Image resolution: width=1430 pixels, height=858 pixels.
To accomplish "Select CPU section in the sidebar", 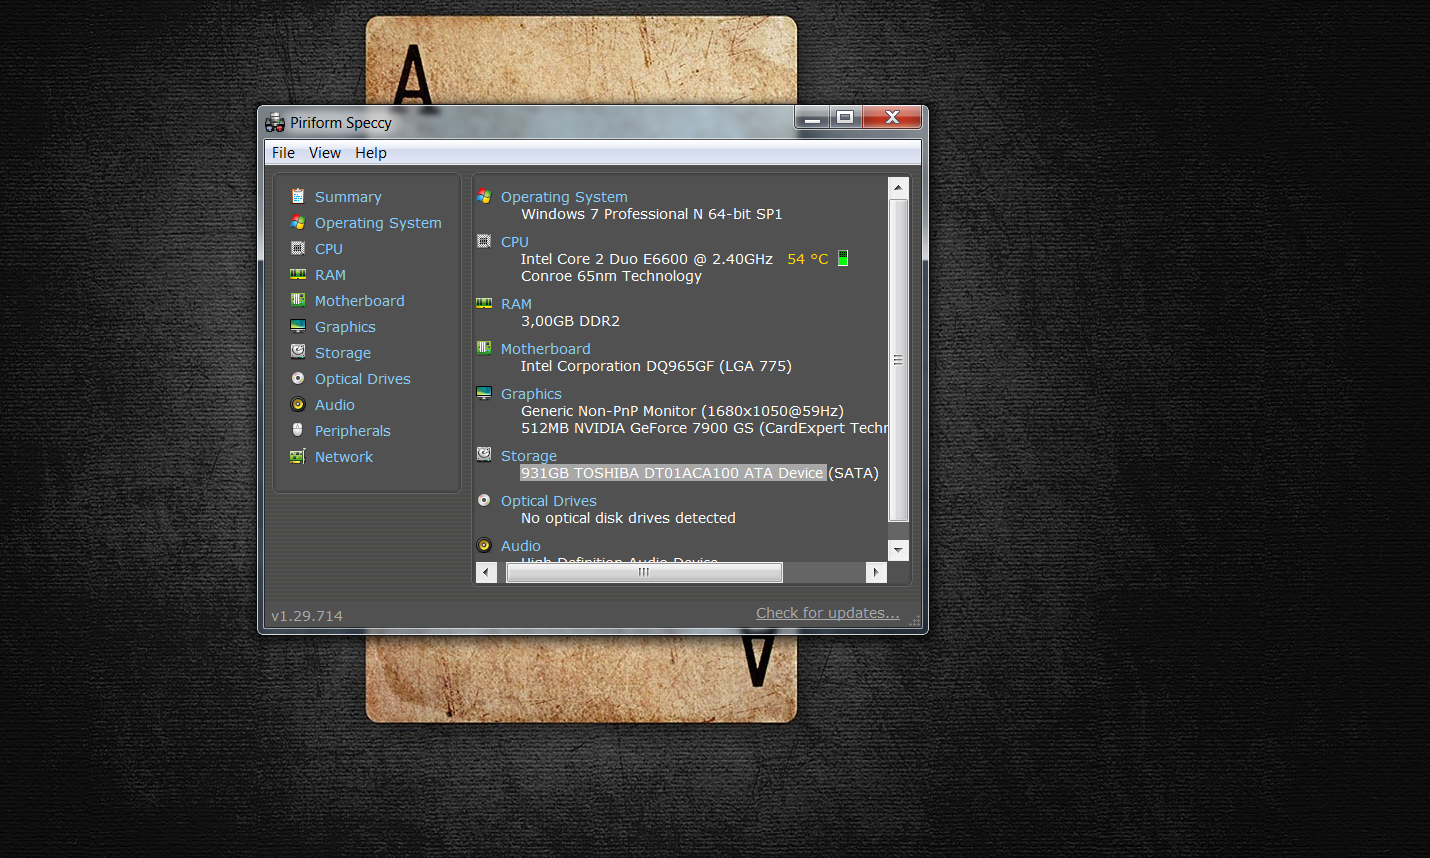I will point(329,249).
